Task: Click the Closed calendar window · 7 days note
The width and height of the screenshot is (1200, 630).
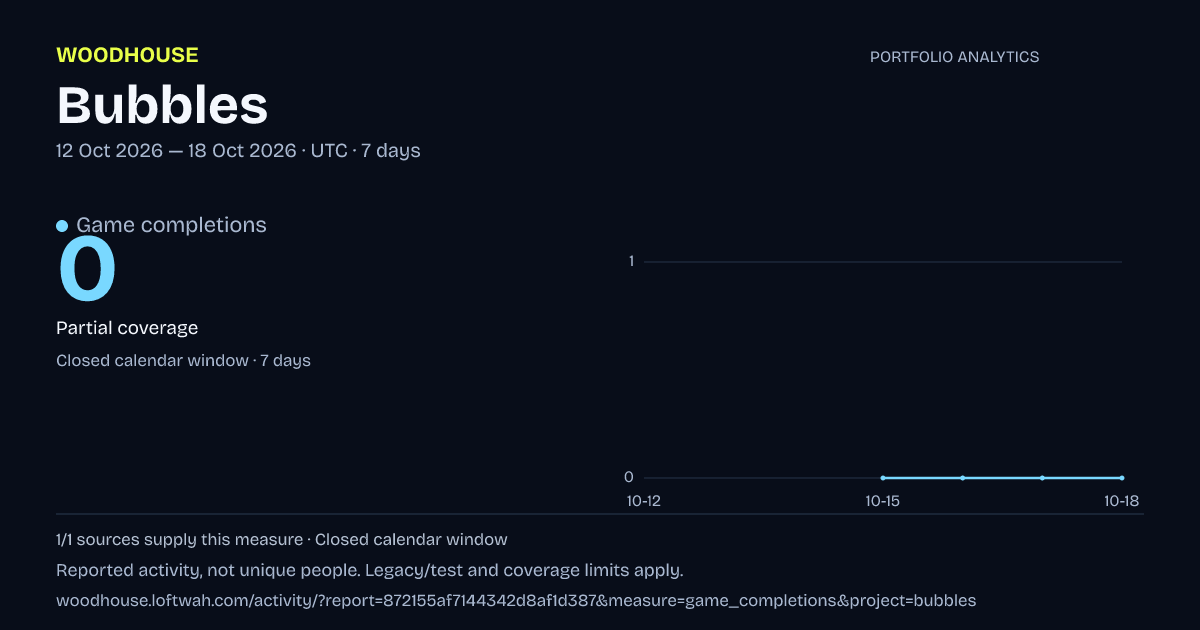Action: point(183,360)
